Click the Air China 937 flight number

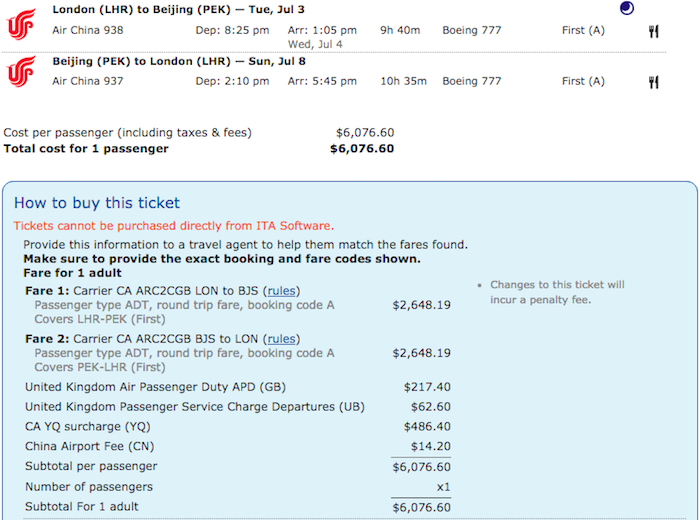[88, 81]
